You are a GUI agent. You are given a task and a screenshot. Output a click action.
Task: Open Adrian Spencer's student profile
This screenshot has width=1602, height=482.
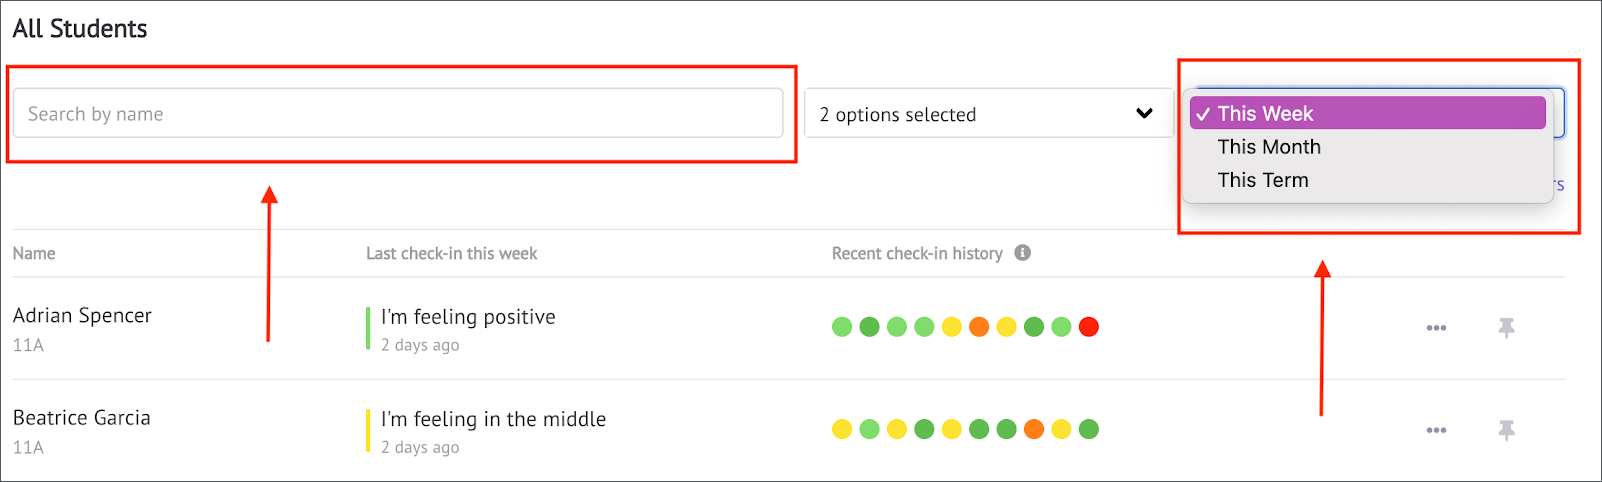[x=82, y=315]
